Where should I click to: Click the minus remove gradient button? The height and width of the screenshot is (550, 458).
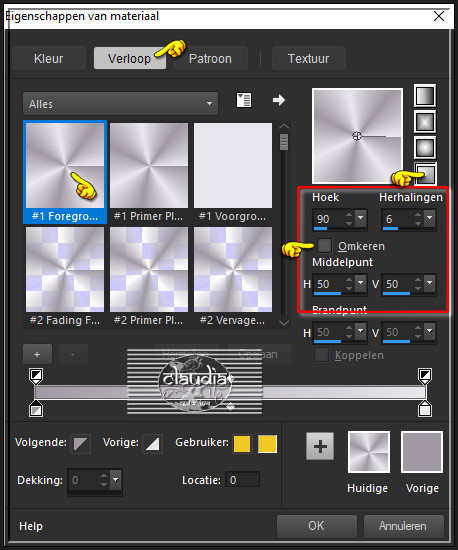click(x=73, y=354)
